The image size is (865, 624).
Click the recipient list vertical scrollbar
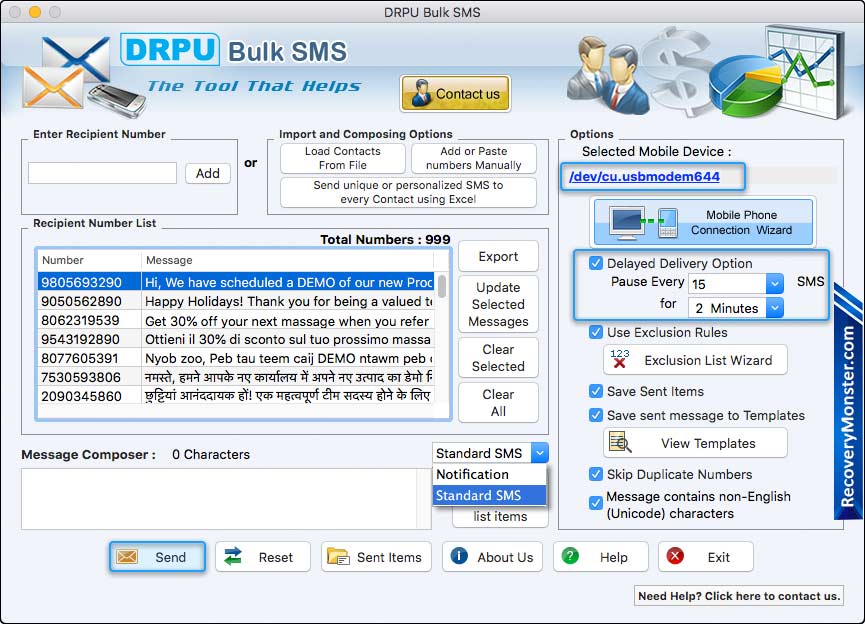point(442,287)
